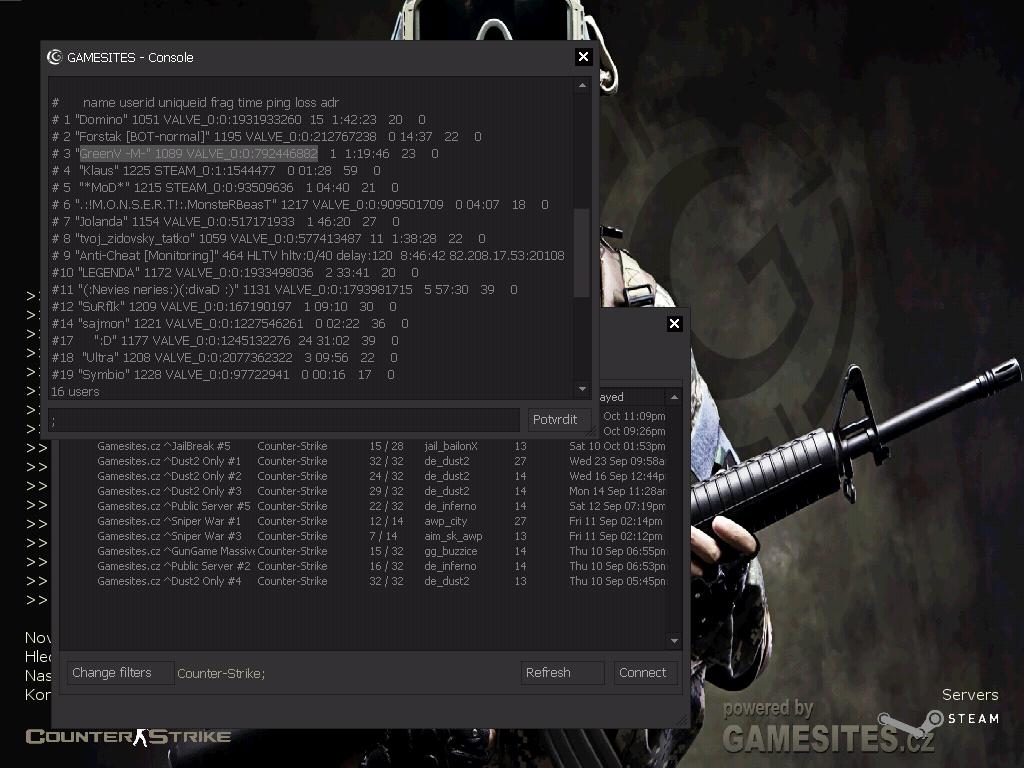
Task: Click the 16 users console line
Action: (75, 391)
